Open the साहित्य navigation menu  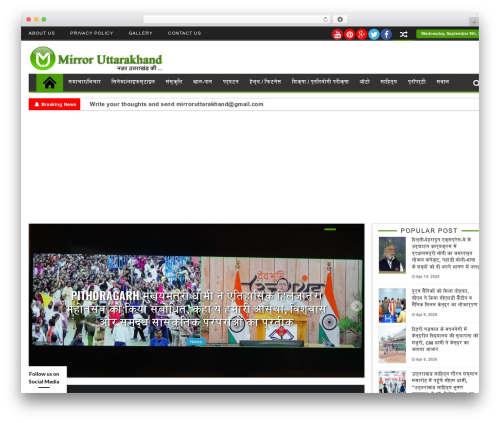(389, 82)
